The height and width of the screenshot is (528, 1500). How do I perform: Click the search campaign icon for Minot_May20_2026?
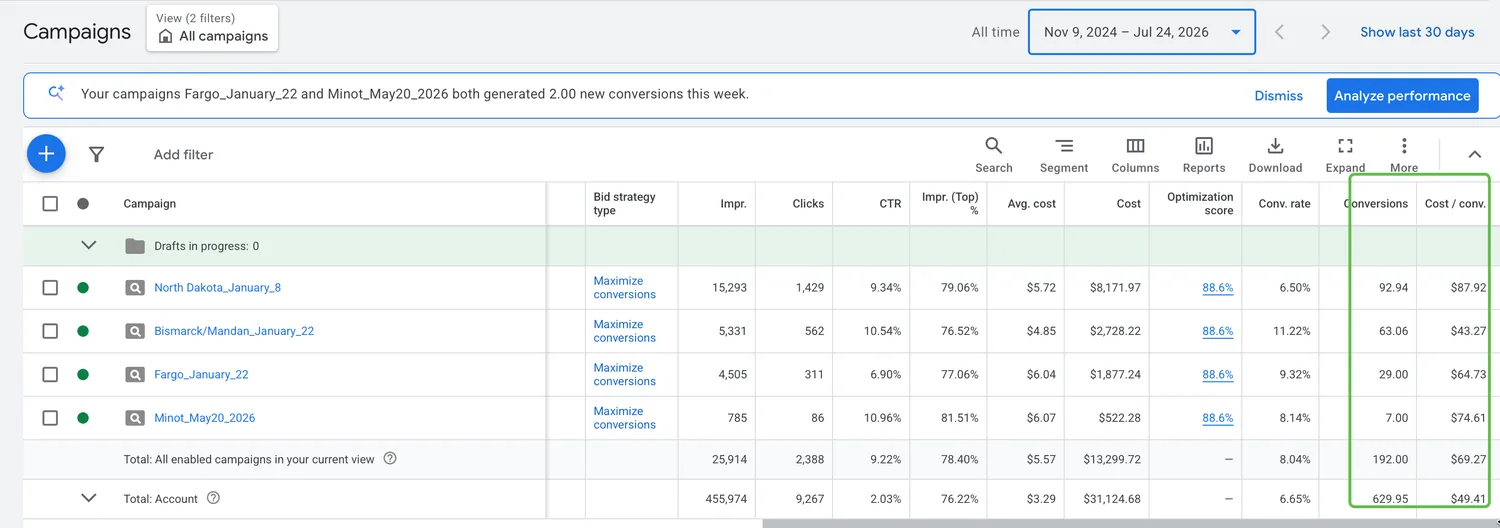tap(135, 418)
